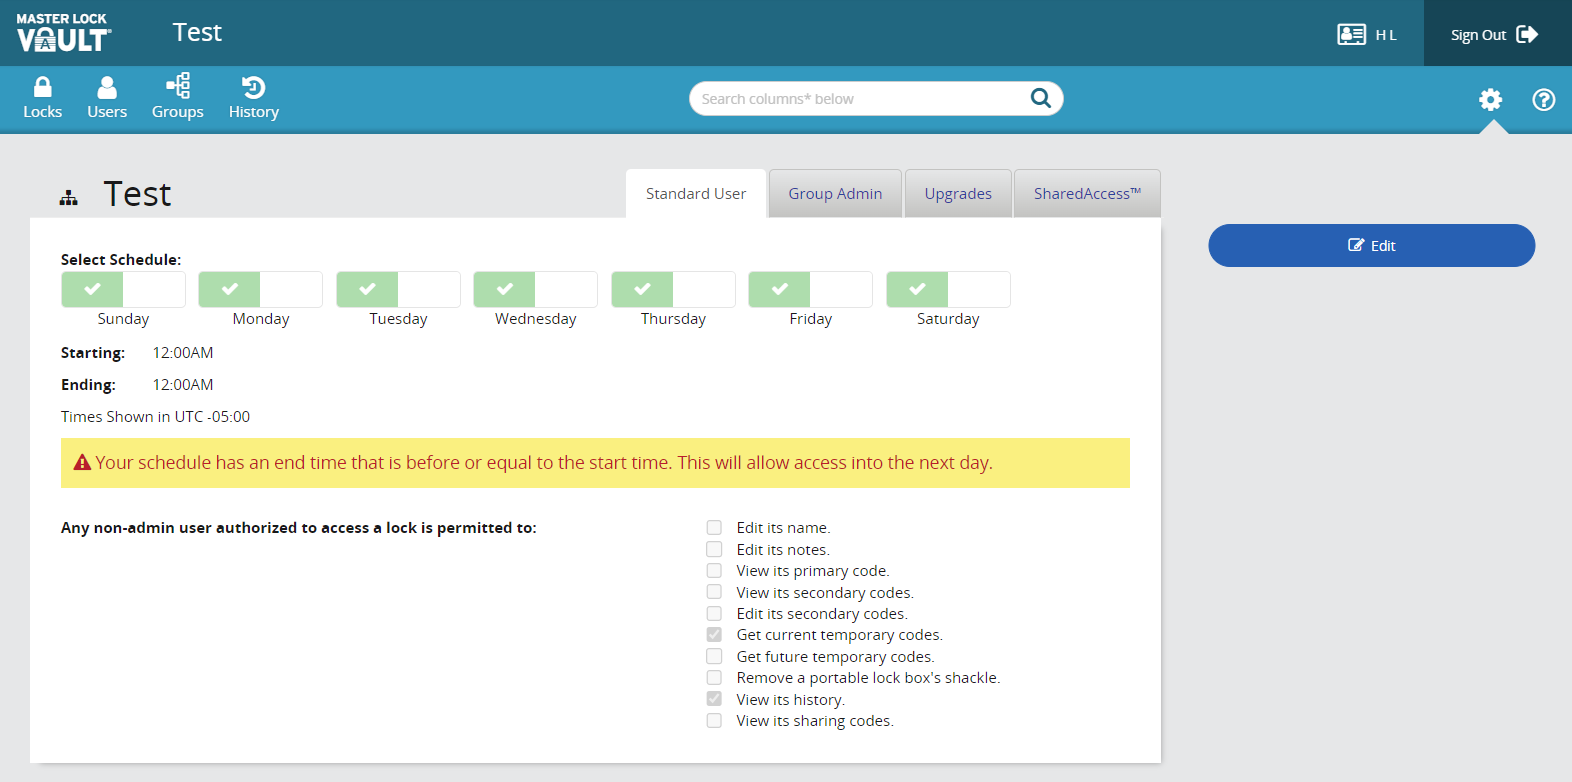Open the help question mark icon
The height and width of the screenshot is (782, 1572).
click(x=1543, y=99)
